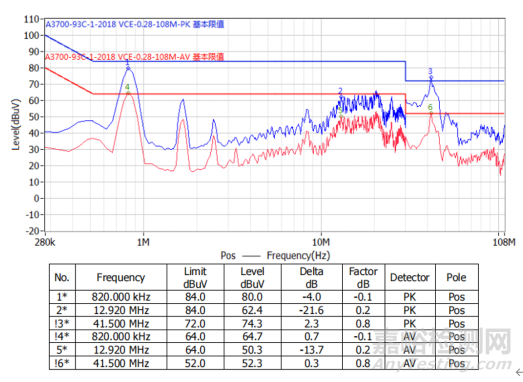Screen dimensions: 523x382
Task: Click the 62.4 level value
Action: point(252,310)
